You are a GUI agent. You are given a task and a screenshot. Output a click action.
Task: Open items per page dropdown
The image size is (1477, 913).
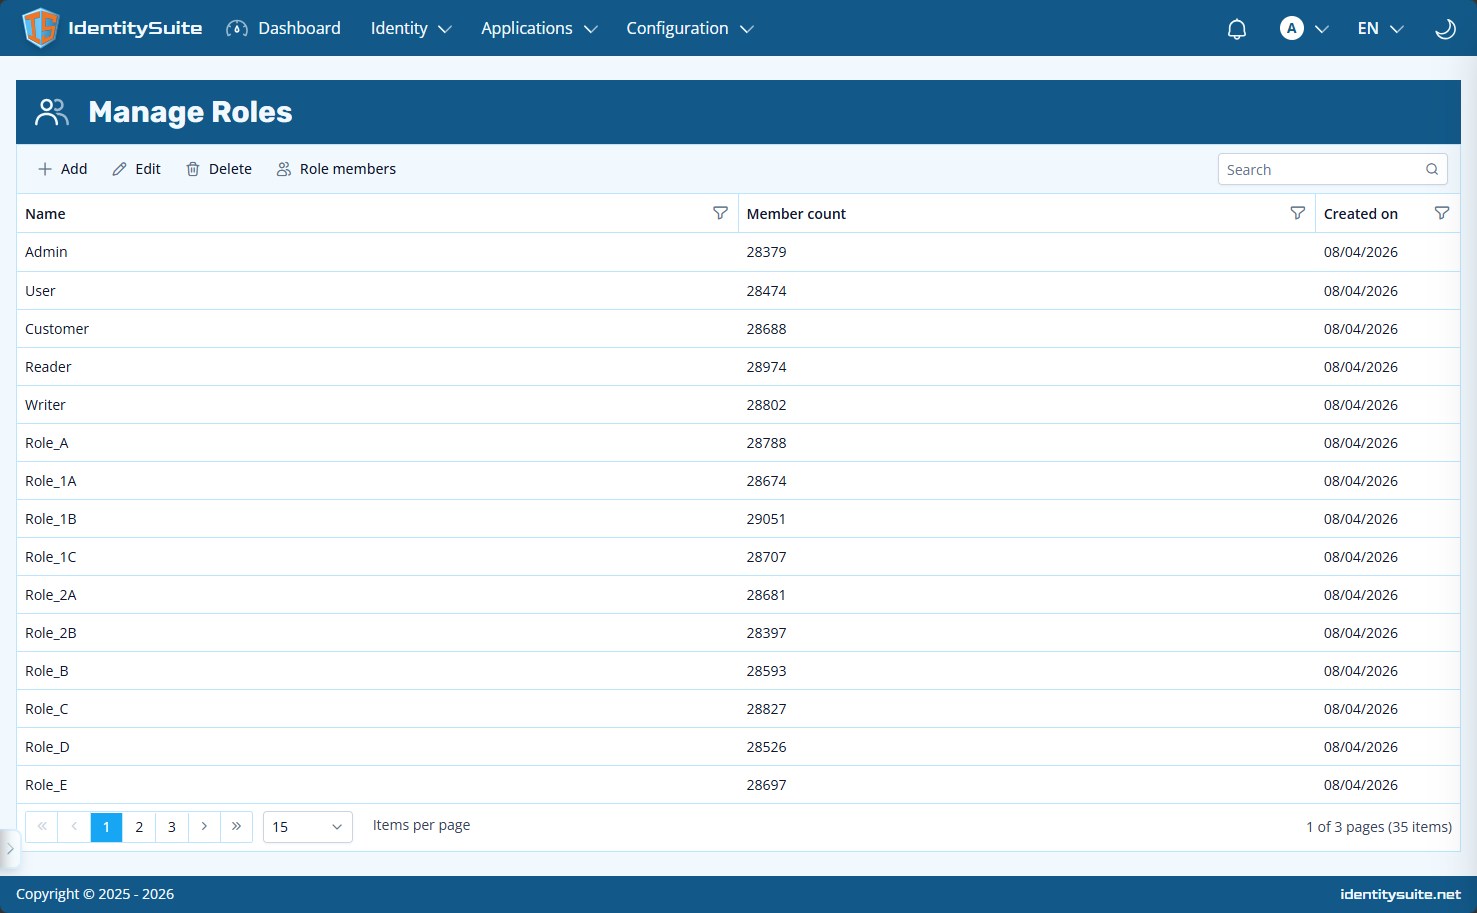308,827
